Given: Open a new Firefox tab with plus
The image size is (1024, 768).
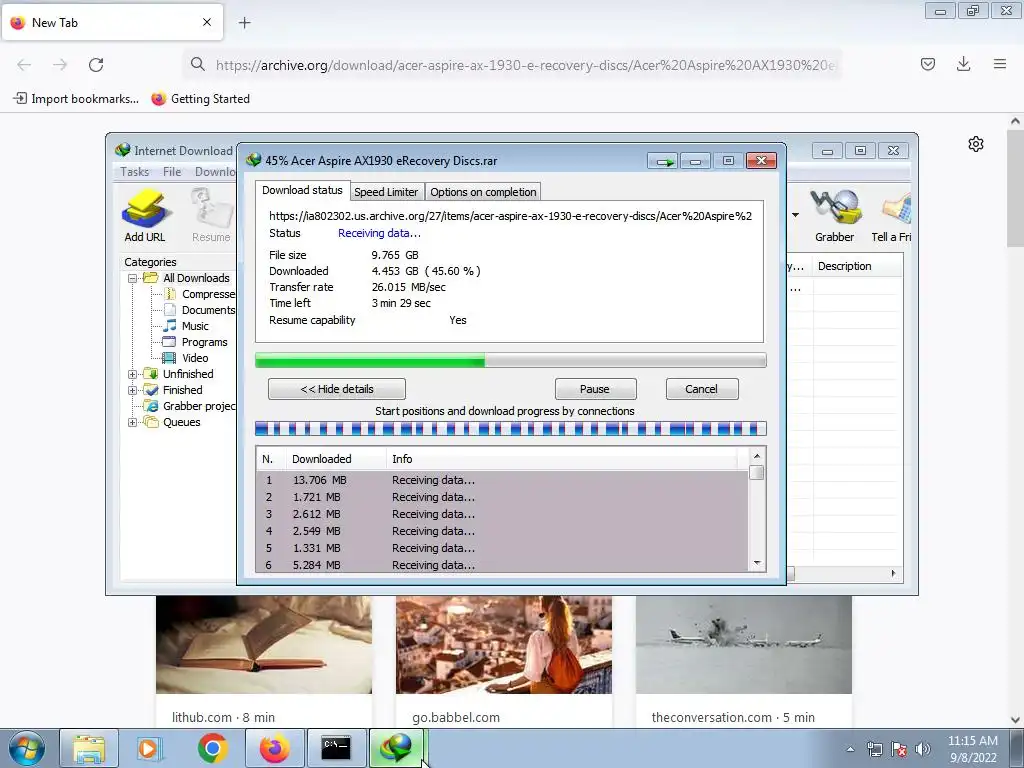Looking at the screenshot, I should (x=244, y=23).
